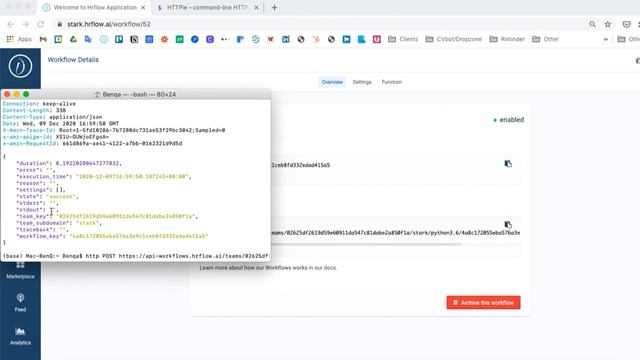
Task: Minimize the terminal with yellow button
Action: pos(16,94)
